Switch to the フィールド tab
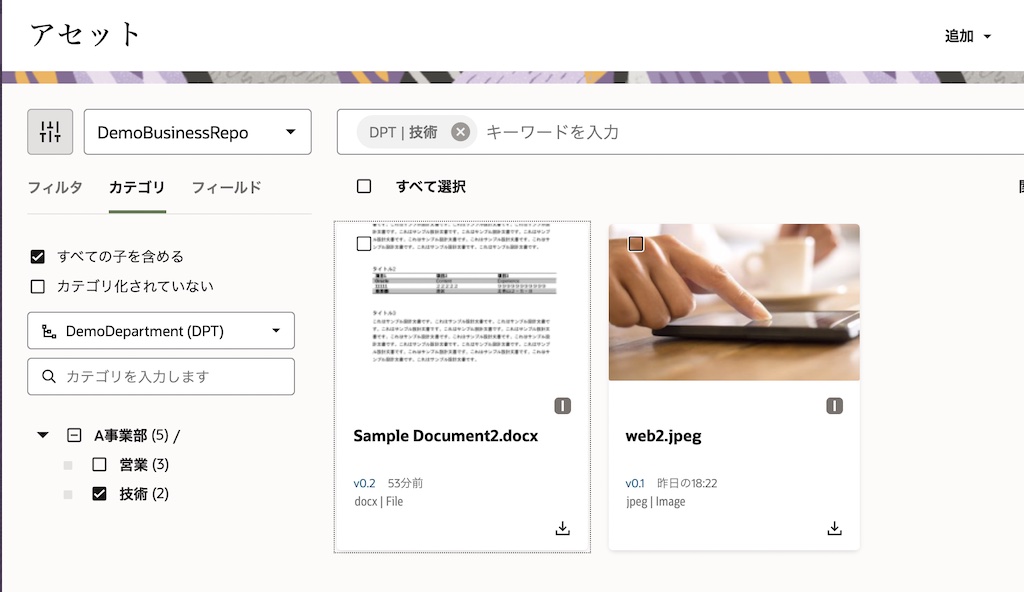 pos(229,187)
